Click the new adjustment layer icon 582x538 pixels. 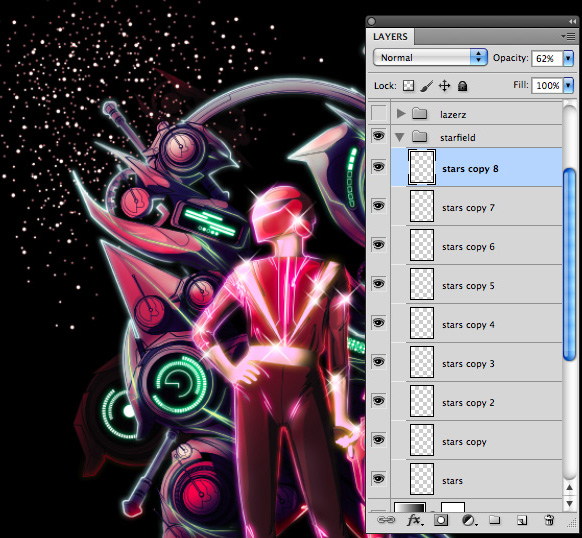(468, 521)
